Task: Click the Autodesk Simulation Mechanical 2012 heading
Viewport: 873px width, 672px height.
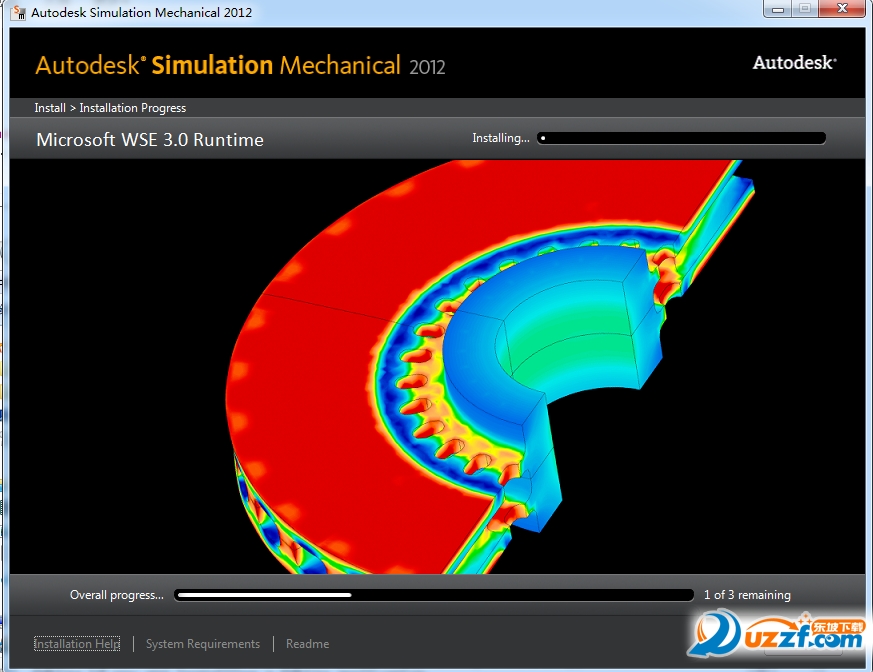Action: 241,65
